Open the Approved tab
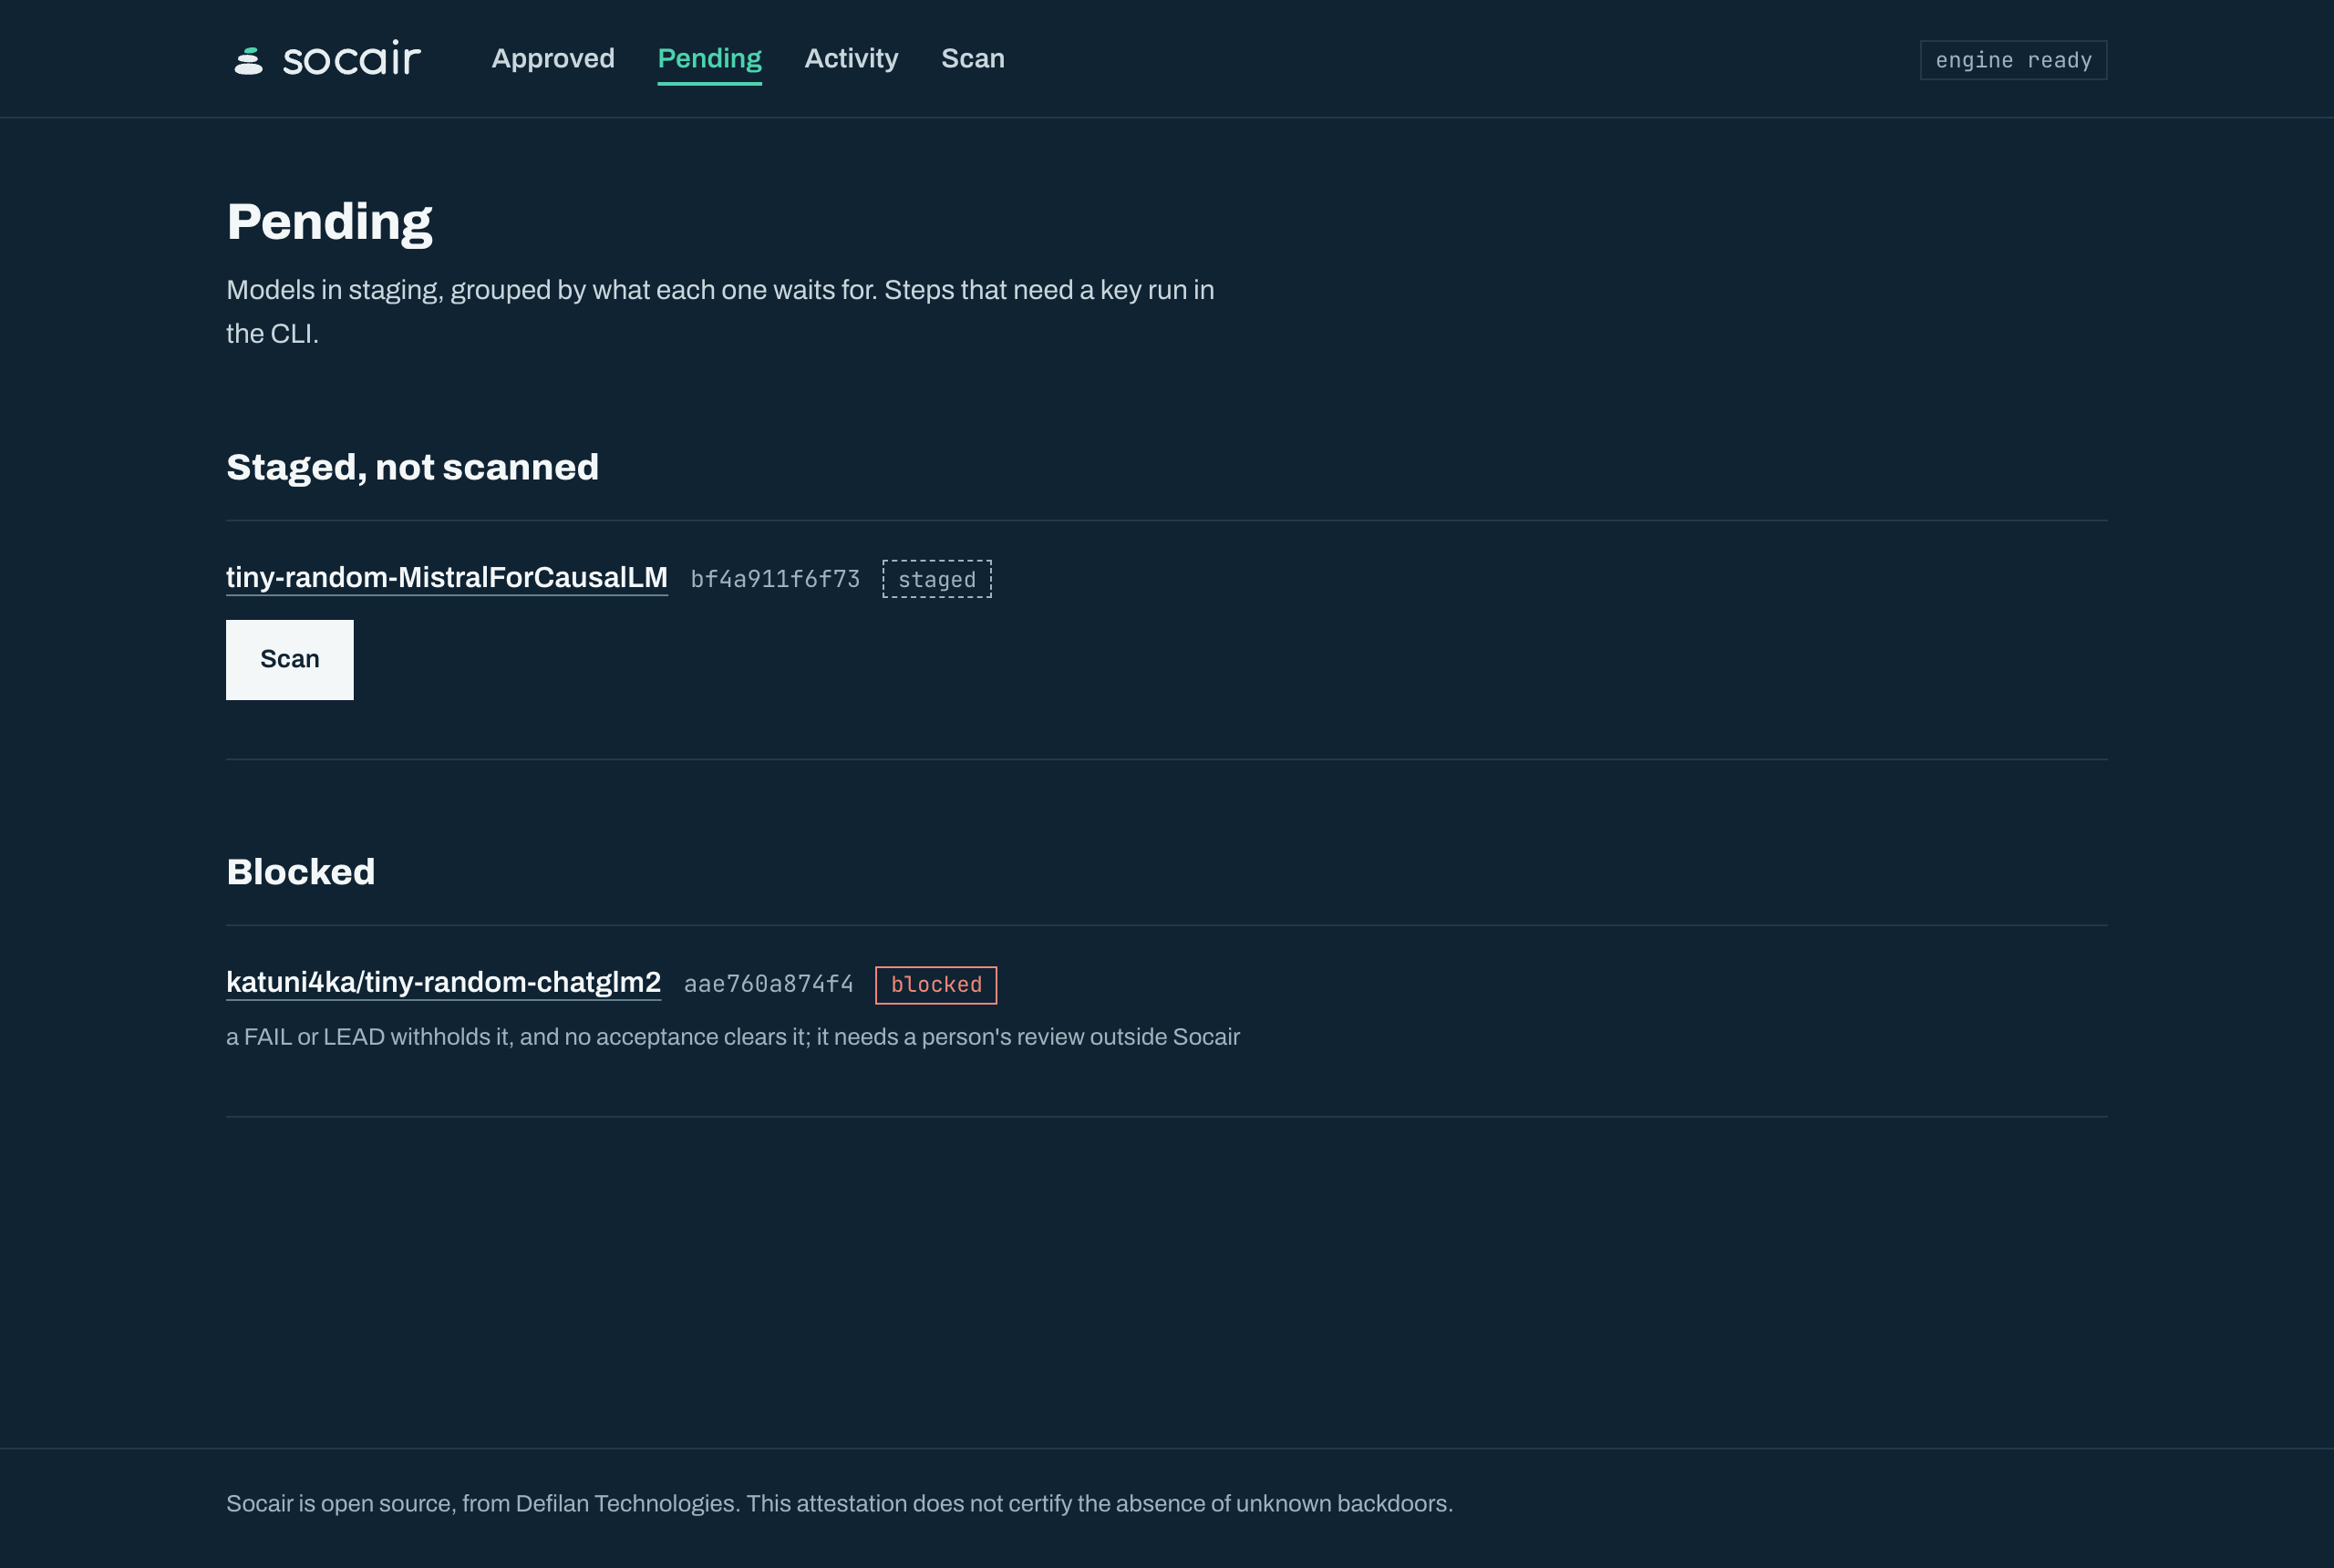The image size is (2334, 1568). point(553,59)
